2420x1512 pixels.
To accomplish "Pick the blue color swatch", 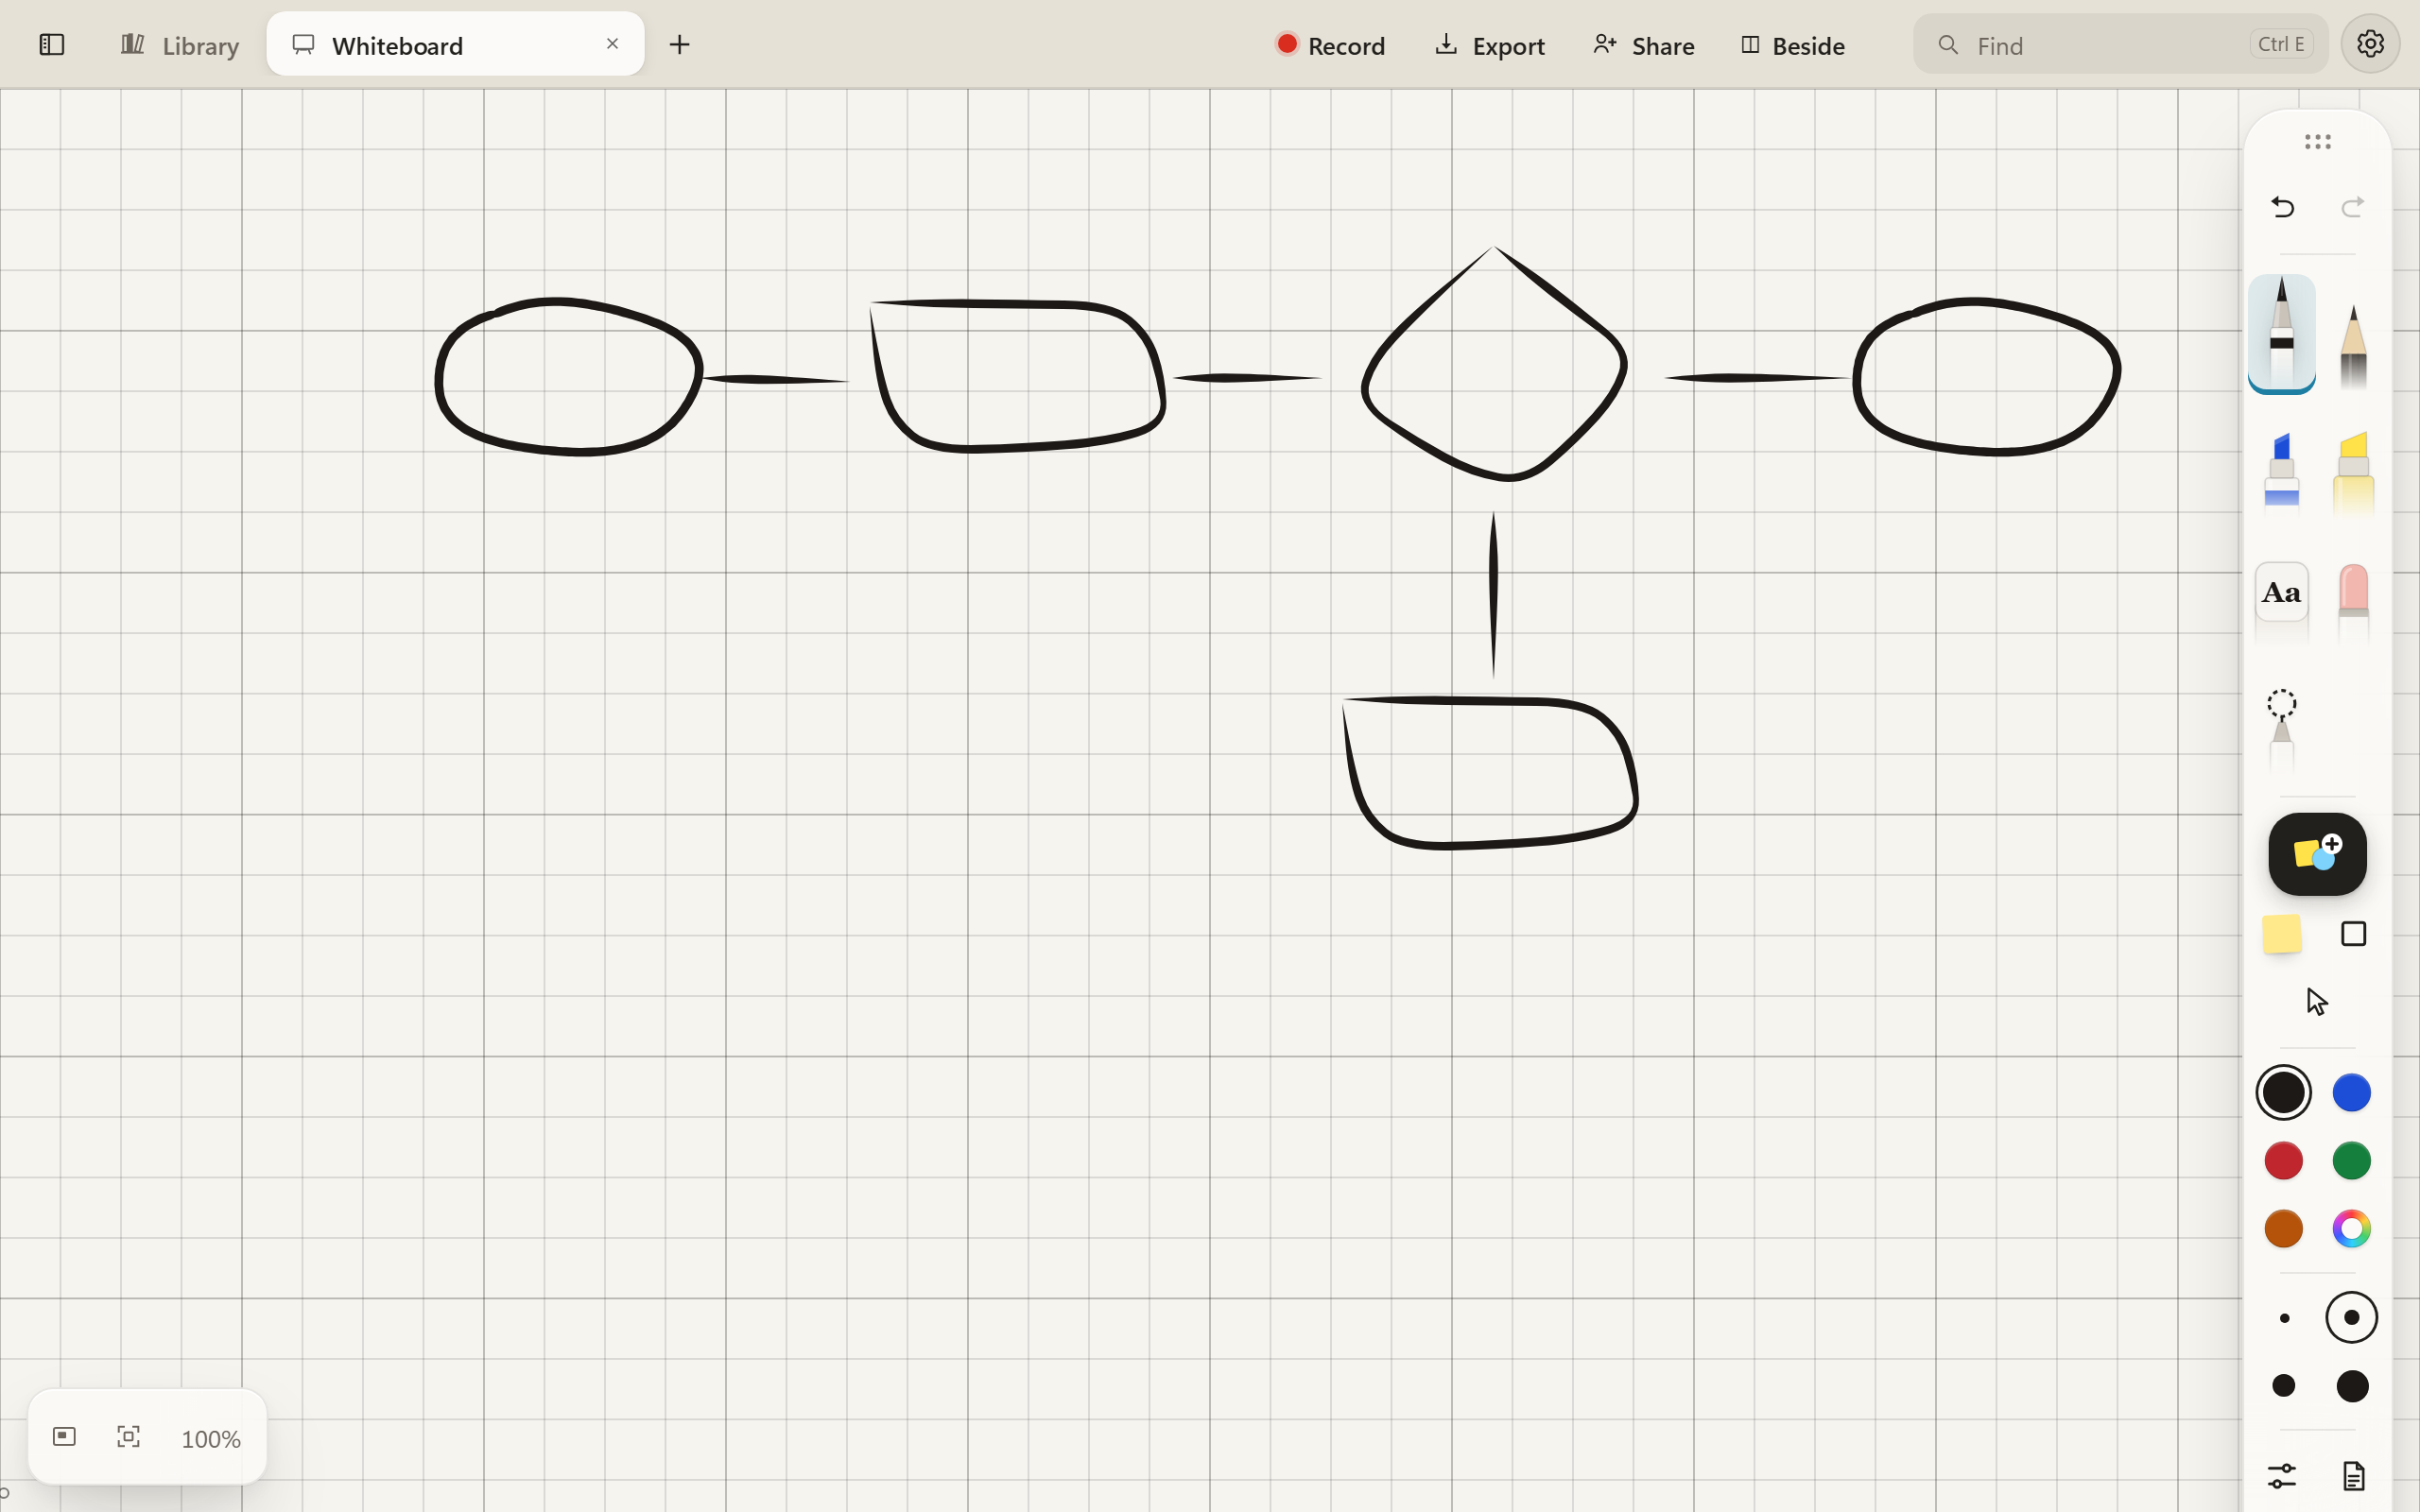I will pyautogui.click(x=2352, y=1092).
